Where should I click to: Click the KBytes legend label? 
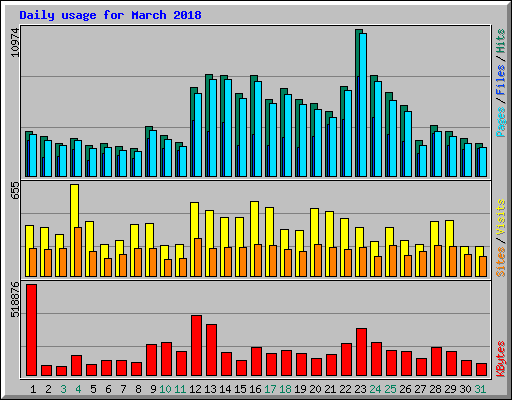pos(501,359)
